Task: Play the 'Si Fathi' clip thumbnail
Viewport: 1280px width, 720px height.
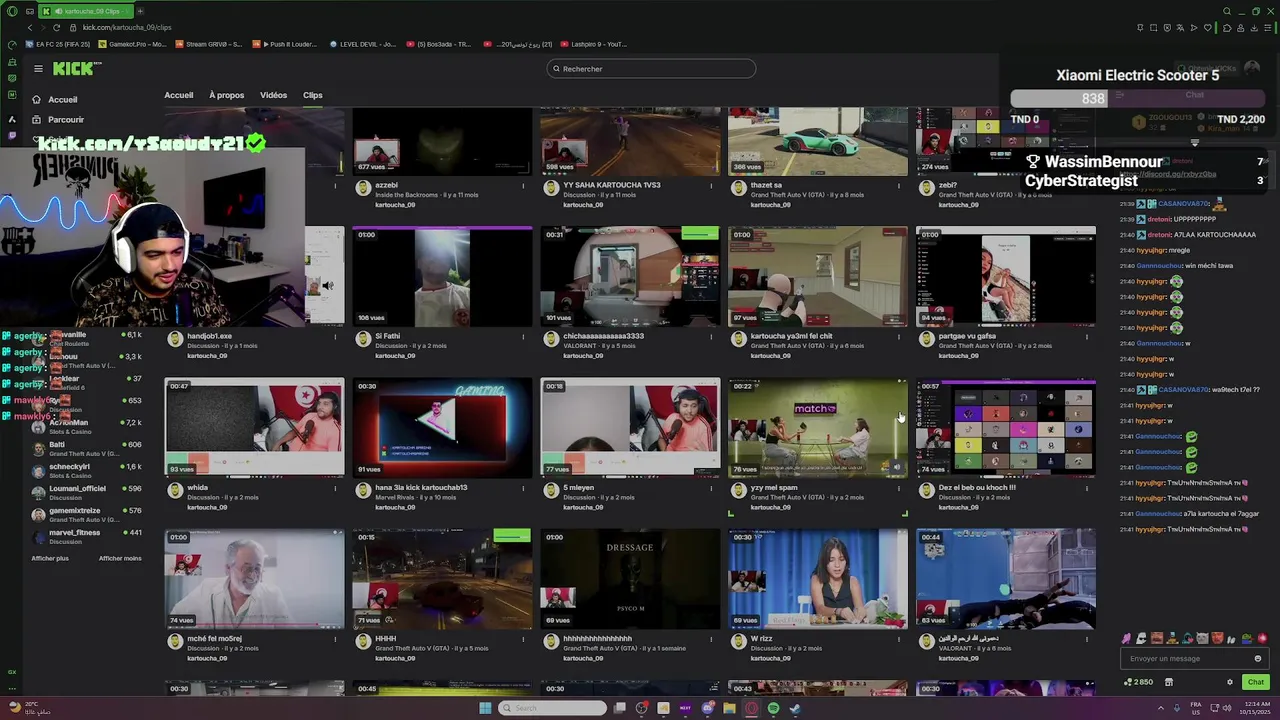Action: (x=442, y=276)
